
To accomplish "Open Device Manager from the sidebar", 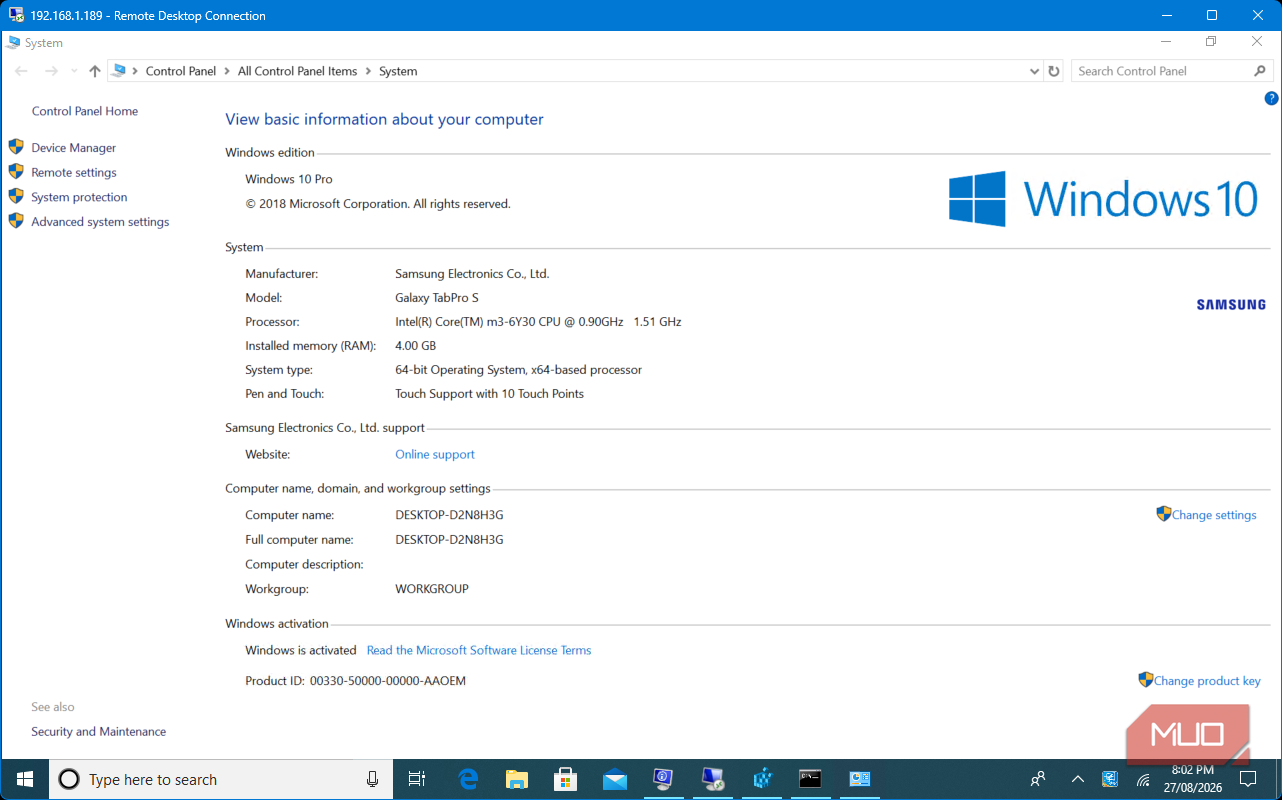I will pyautogui.click(x=73, y=147).
